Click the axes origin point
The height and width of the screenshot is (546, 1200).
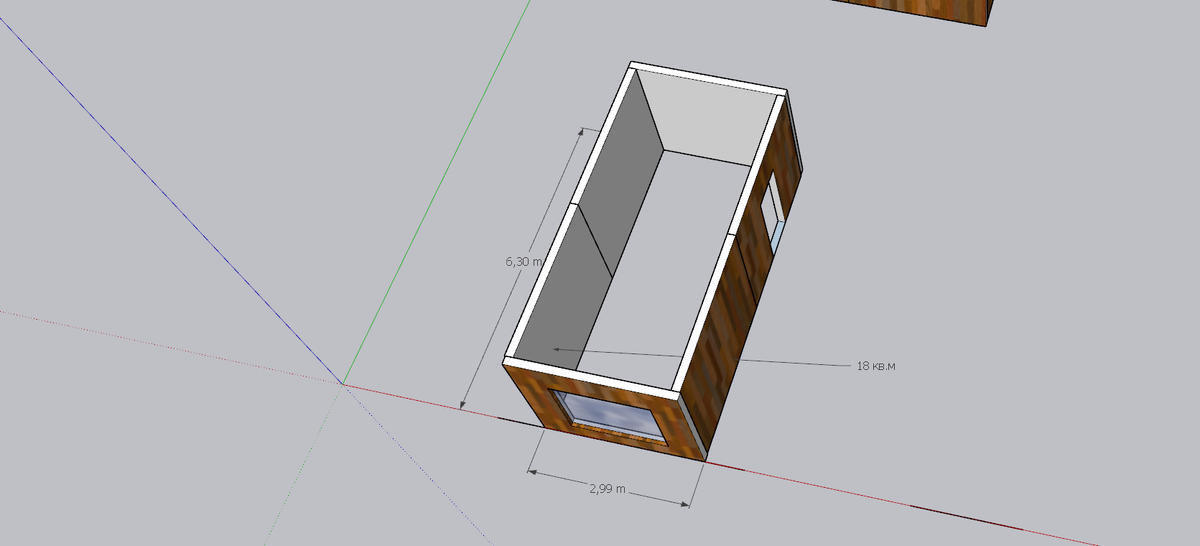pyautogui.click(x=343, y=384)
